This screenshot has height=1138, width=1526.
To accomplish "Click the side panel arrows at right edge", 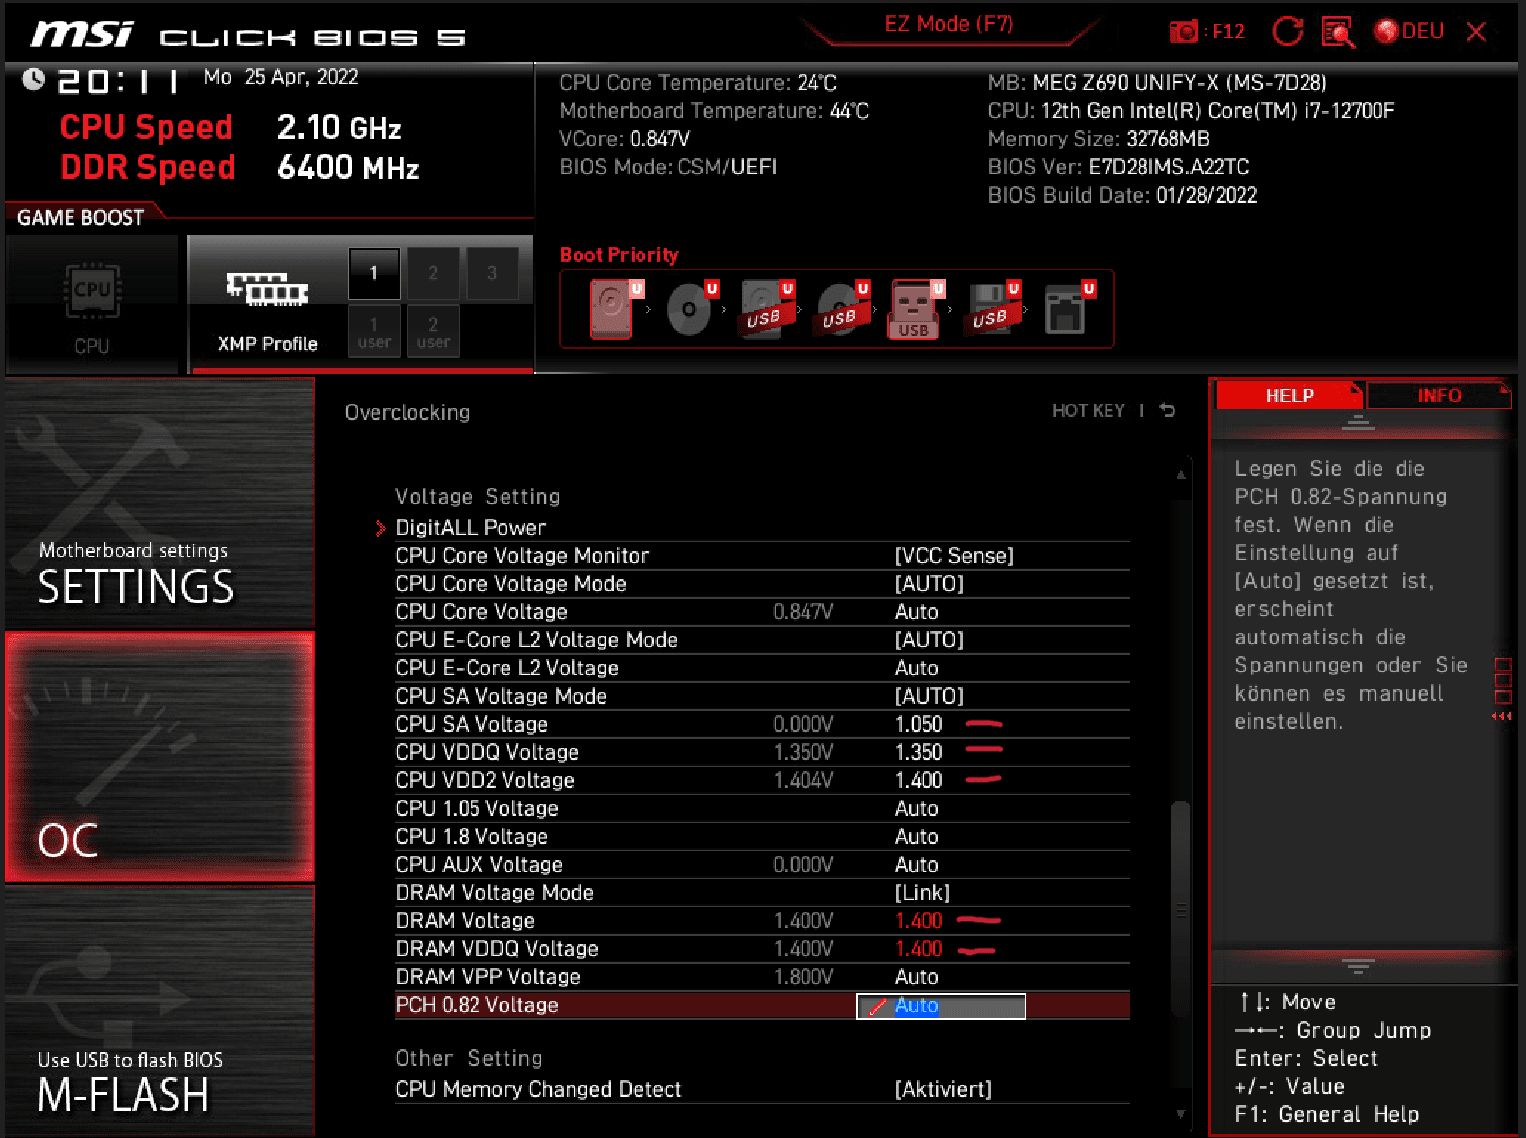I will point(1501,716).
